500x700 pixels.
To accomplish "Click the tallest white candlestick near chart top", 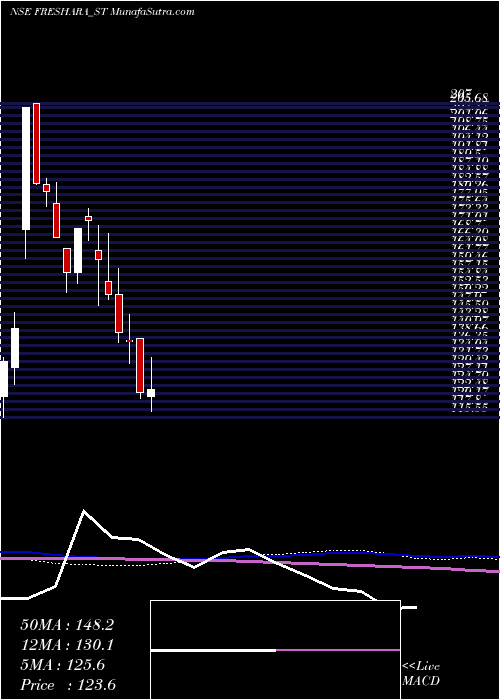I will [x=26, y=168].
